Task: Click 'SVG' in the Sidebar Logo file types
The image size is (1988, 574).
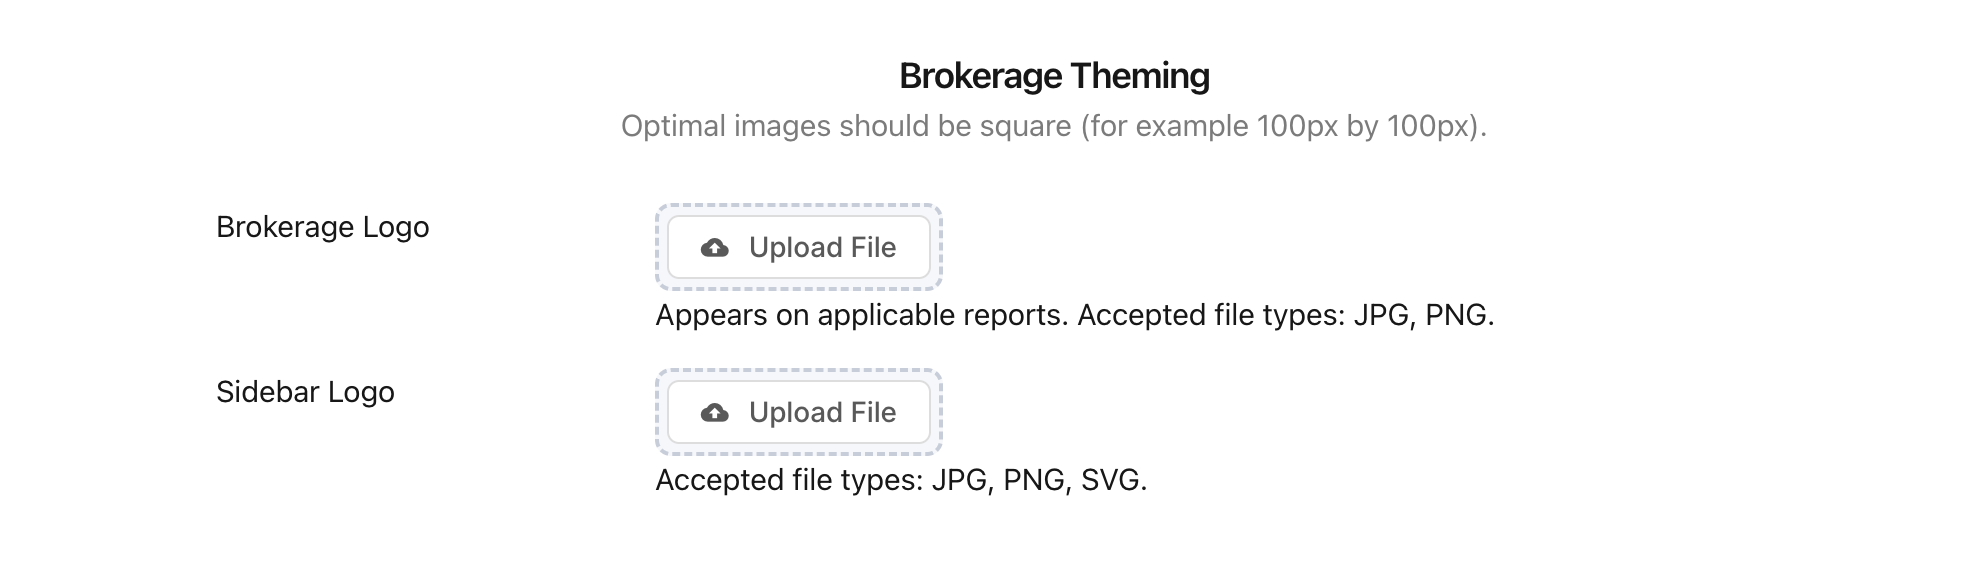Action: pos(1111,480)
